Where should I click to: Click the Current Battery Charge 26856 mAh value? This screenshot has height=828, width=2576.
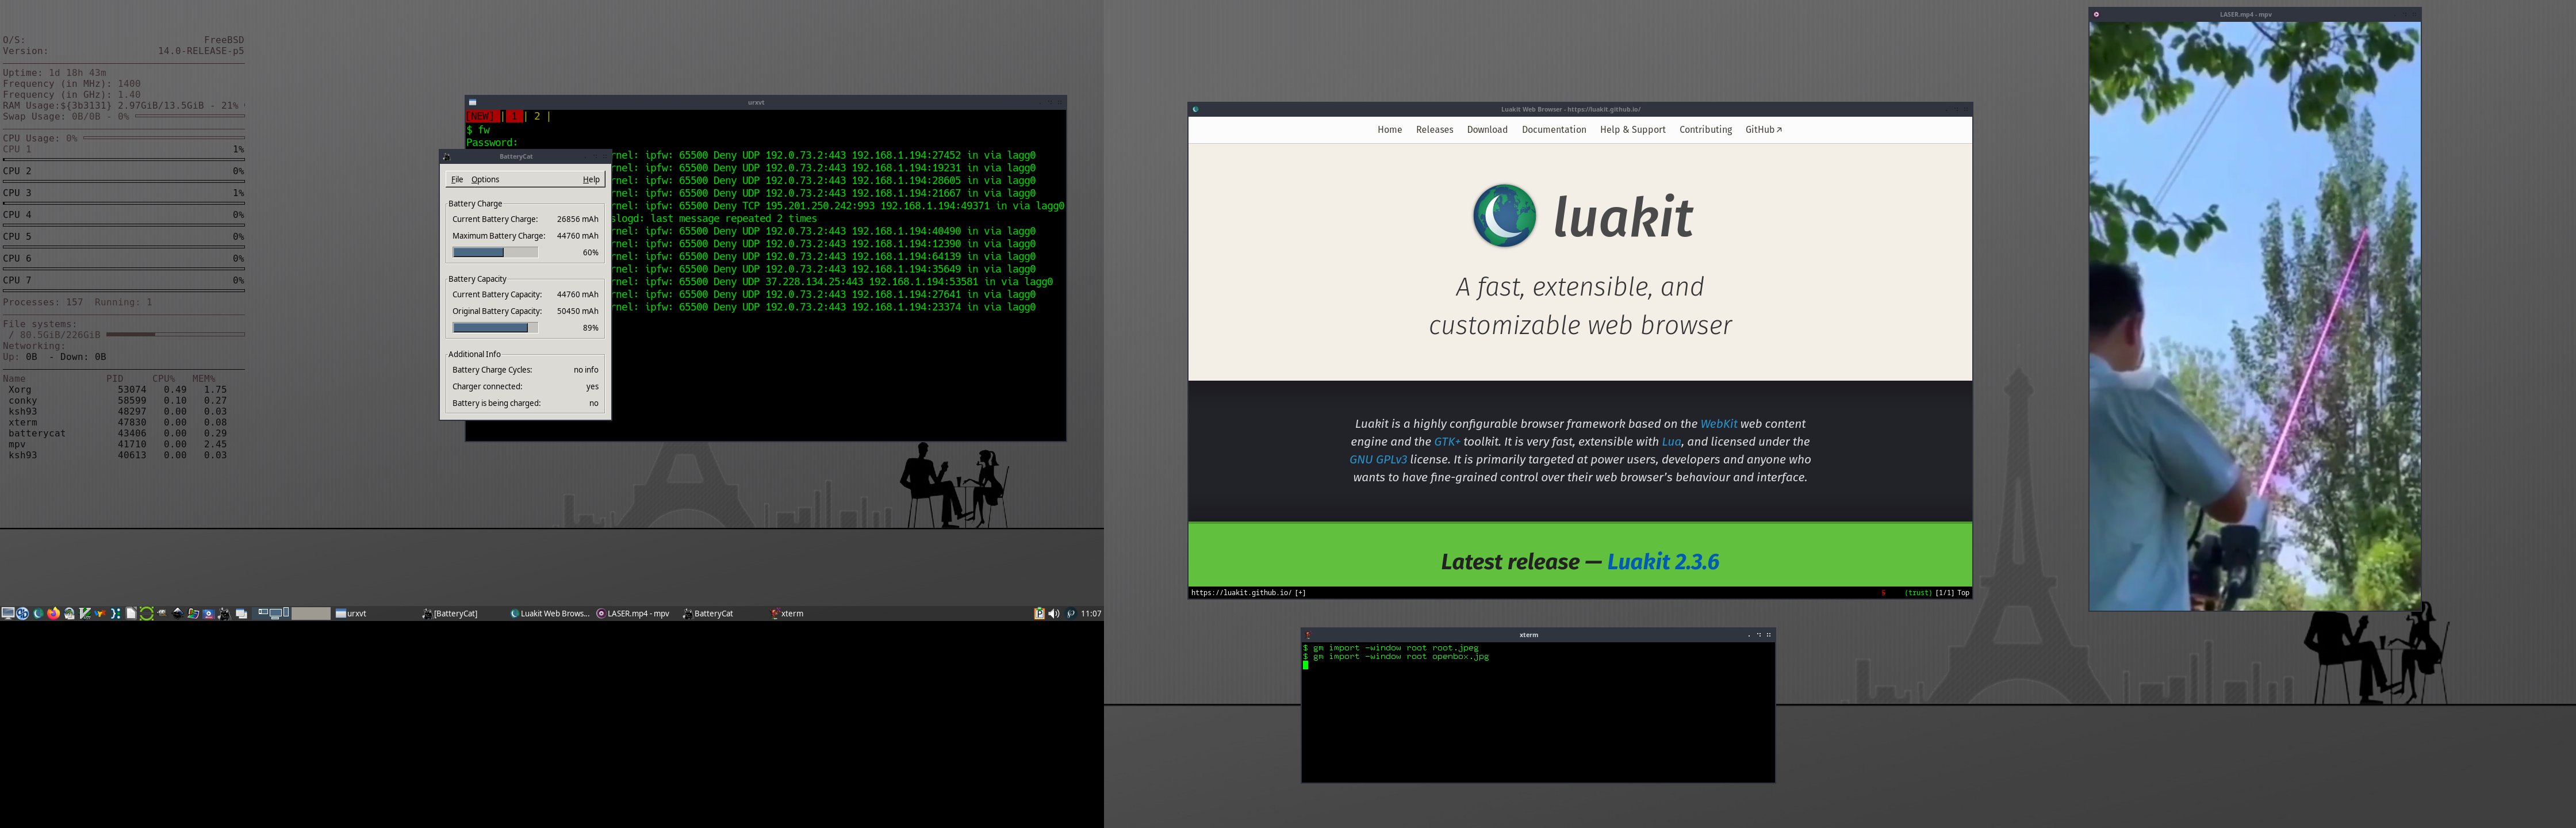577,219
